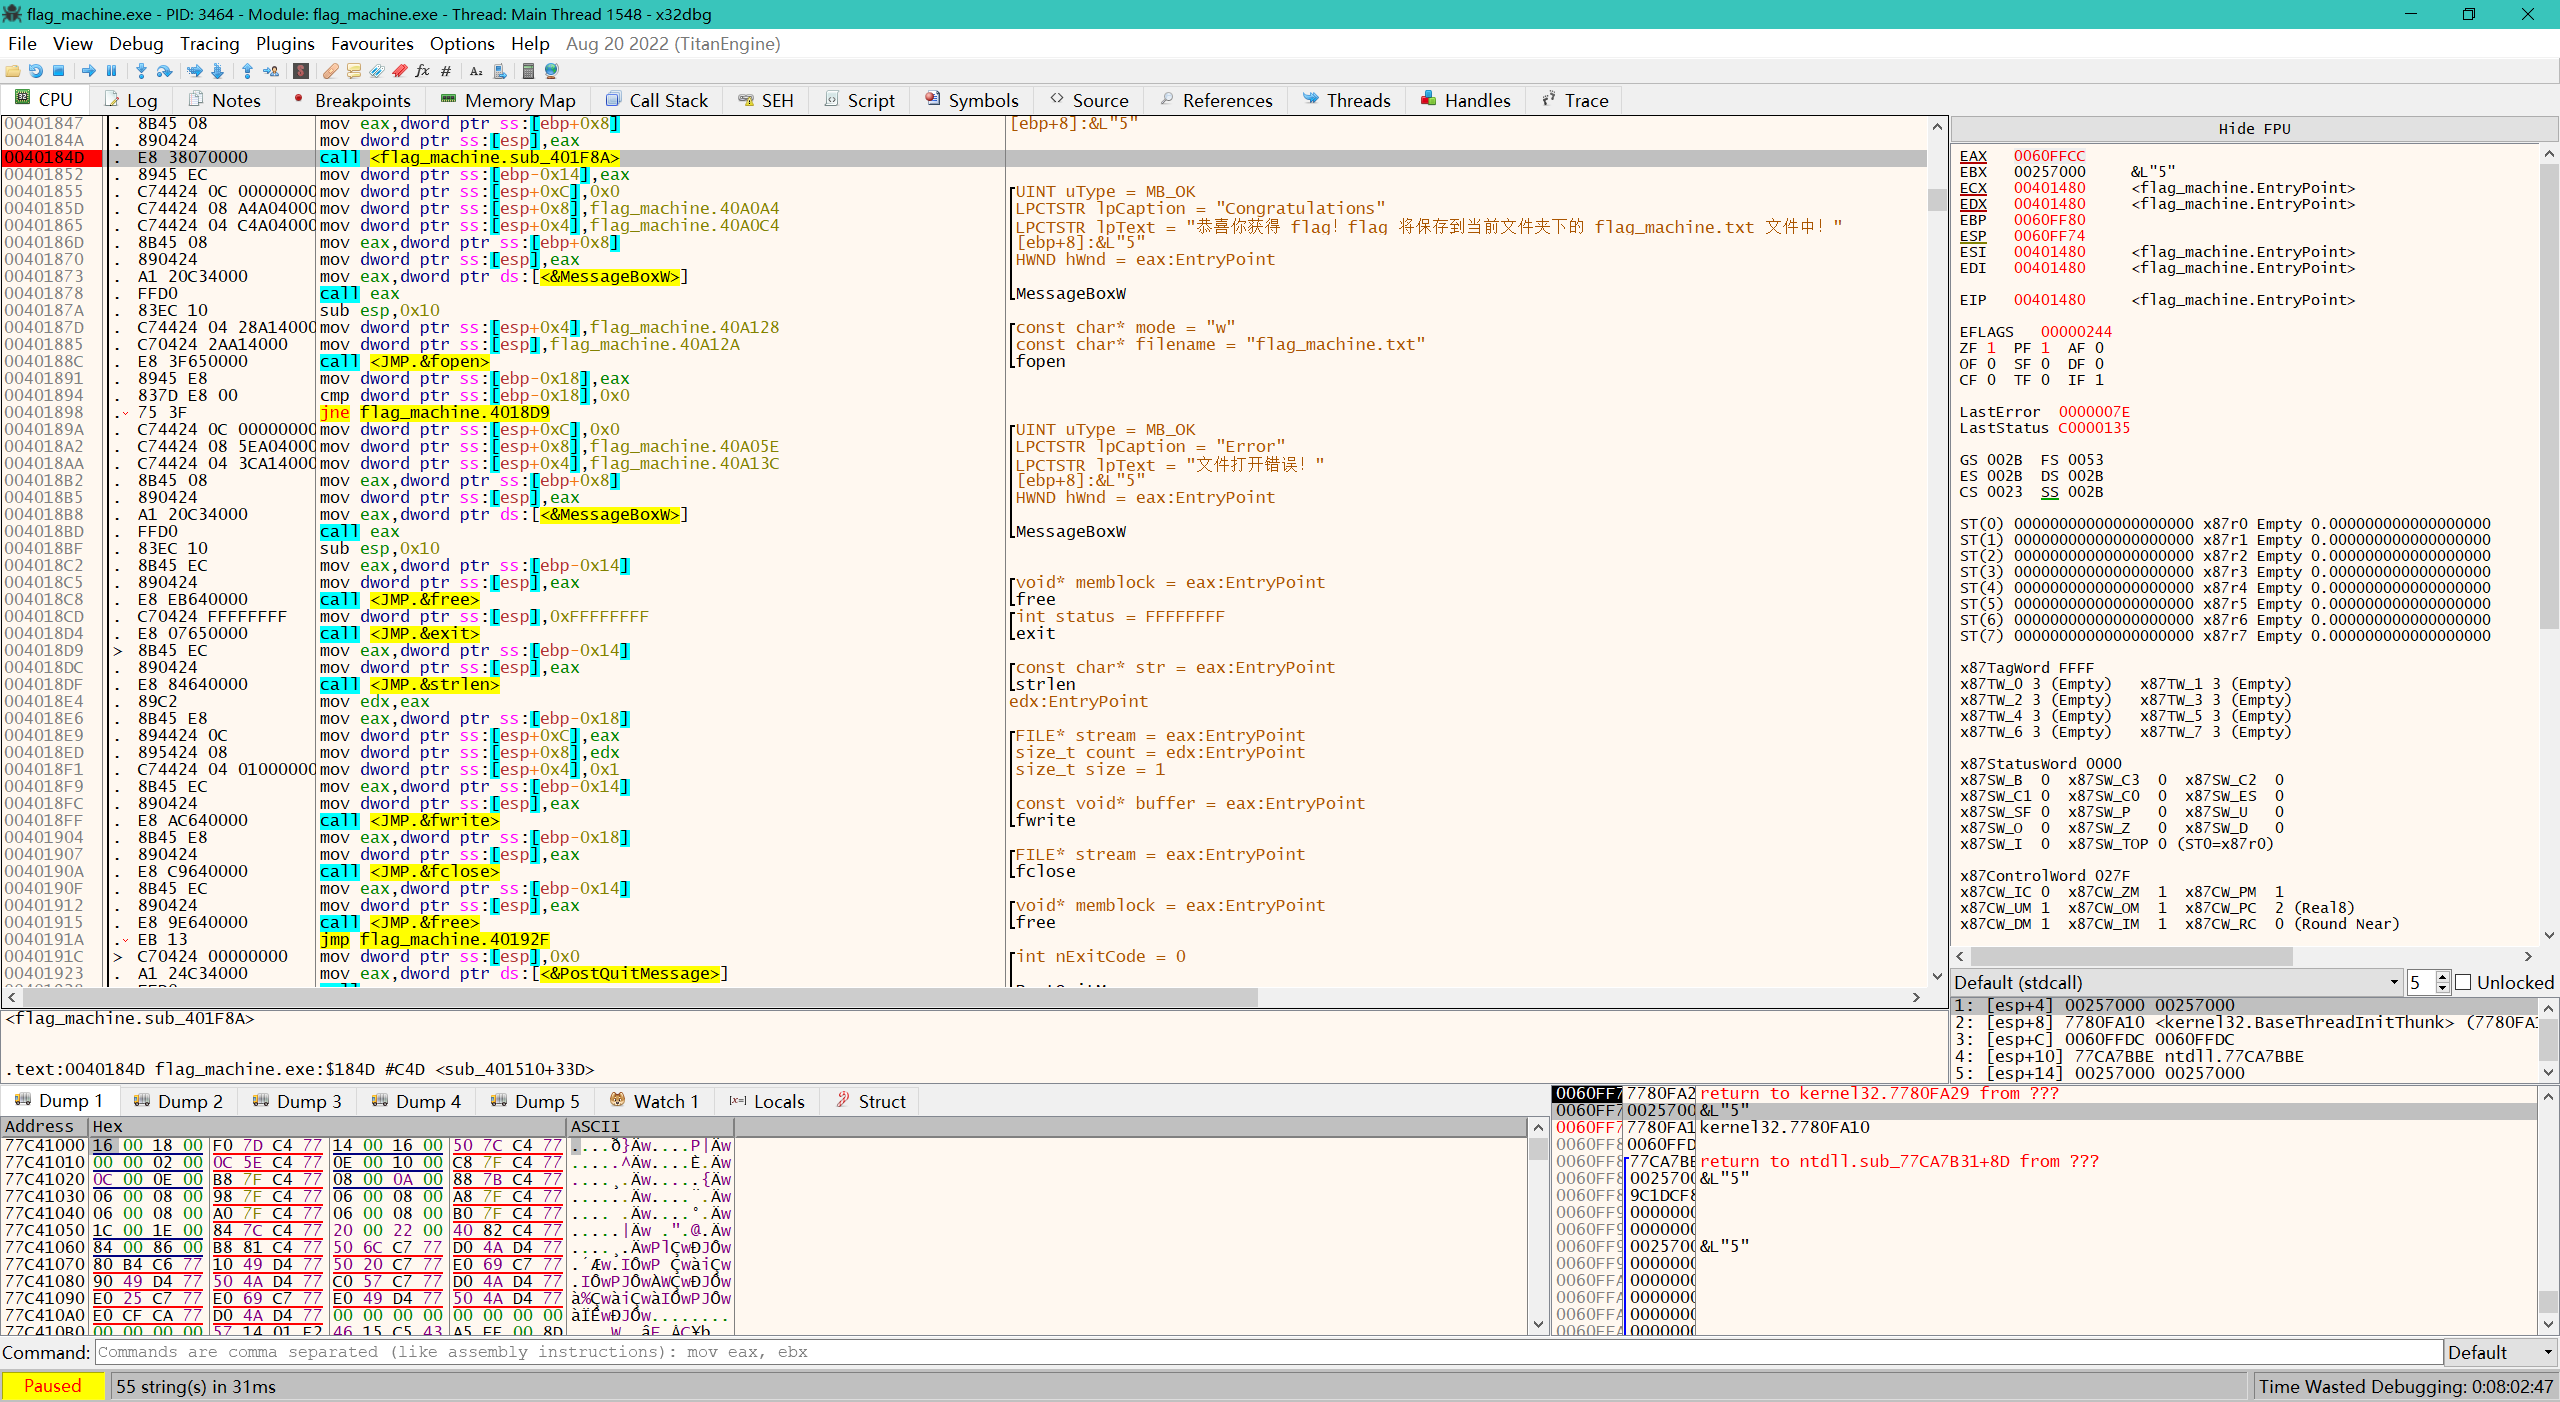The image size is (2560, 1402).
Task: Run the program with the arrow icon
Action: click(89, 71)
